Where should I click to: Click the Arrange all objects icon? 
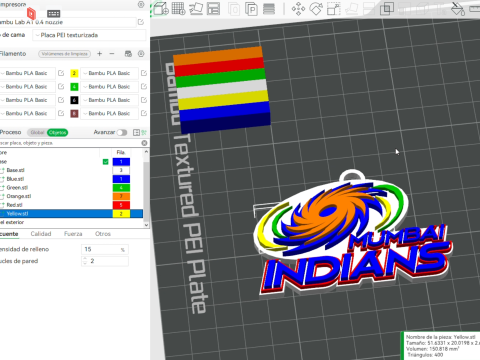213,9
